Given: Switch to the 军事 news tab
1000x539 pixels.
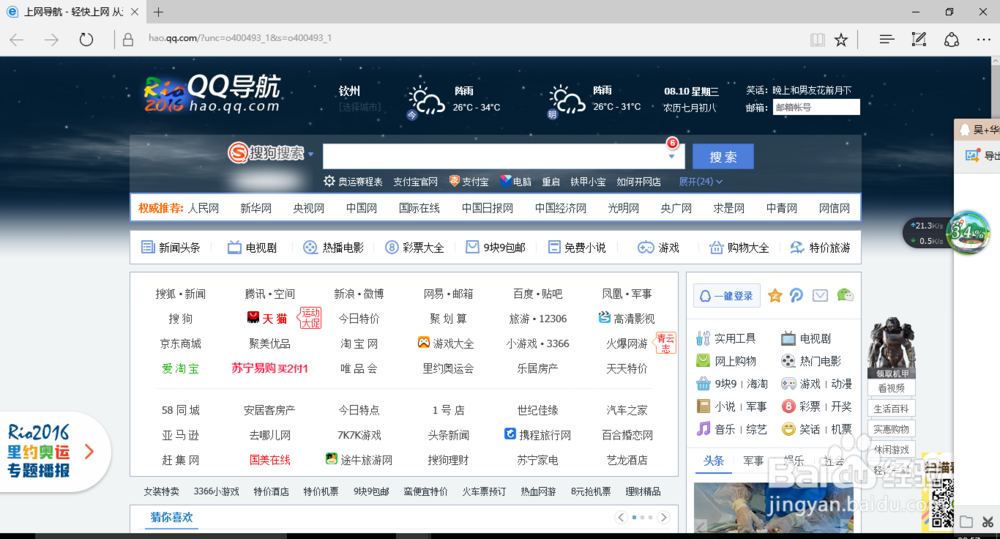Looking at the screenshot, I should (753, 461).
